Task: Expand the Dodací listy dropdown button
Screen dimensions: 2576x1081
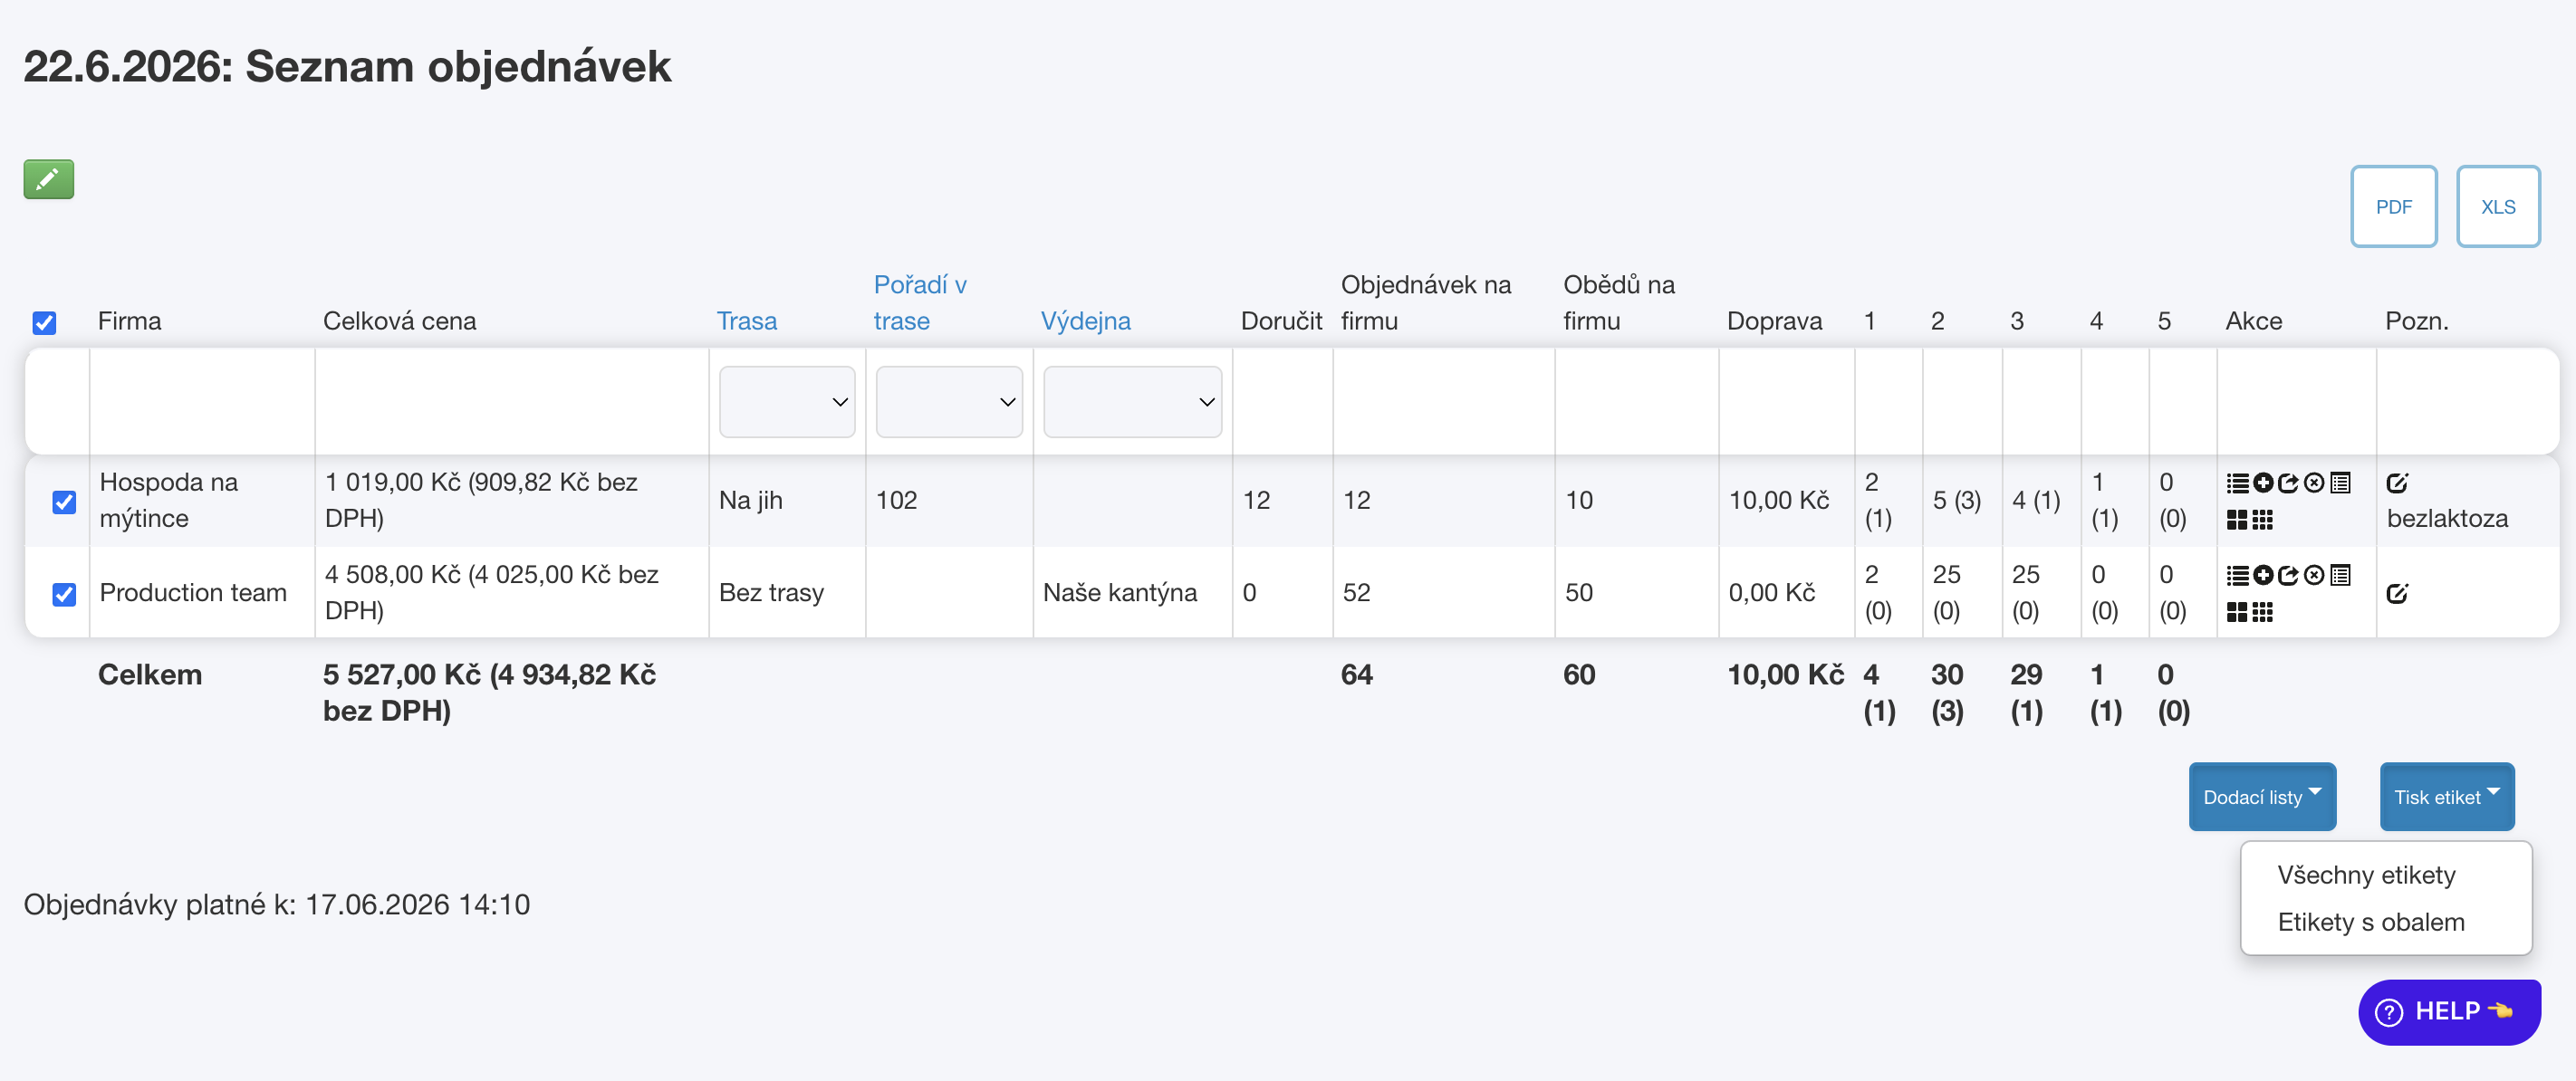Action: point(2262,796)
